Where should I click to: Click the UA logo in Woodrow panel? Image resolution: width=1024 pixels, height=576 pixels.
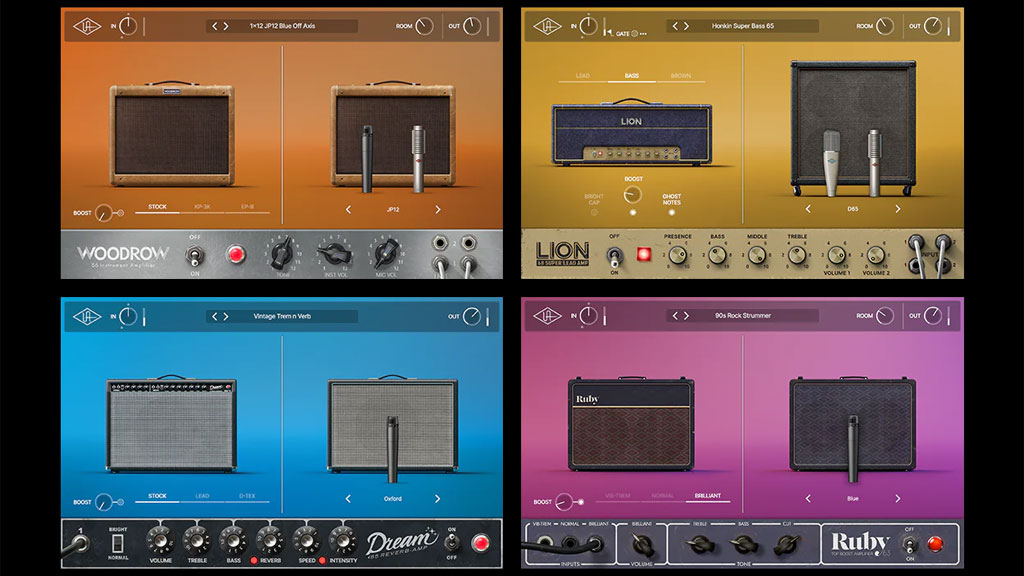(87, 26)
